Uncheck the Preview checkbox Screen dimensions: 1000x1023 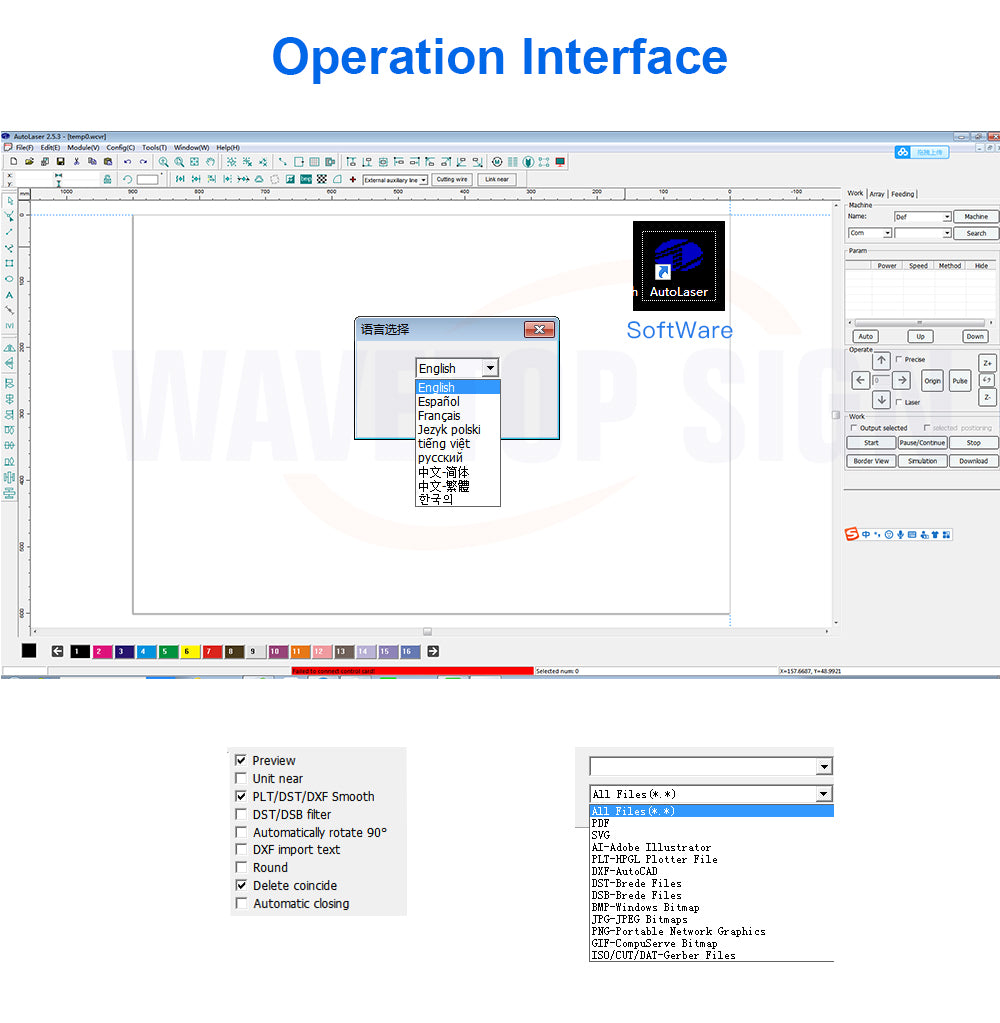[241, 760]
